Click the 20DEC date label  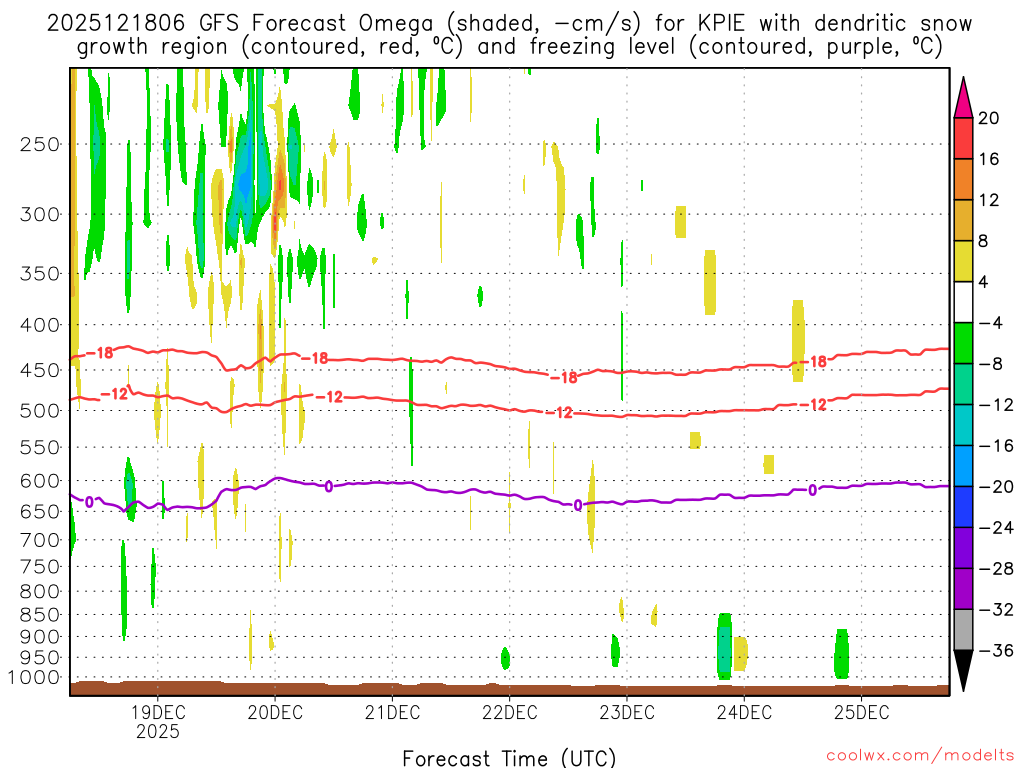pyautogui.click(x=275, y=712)
